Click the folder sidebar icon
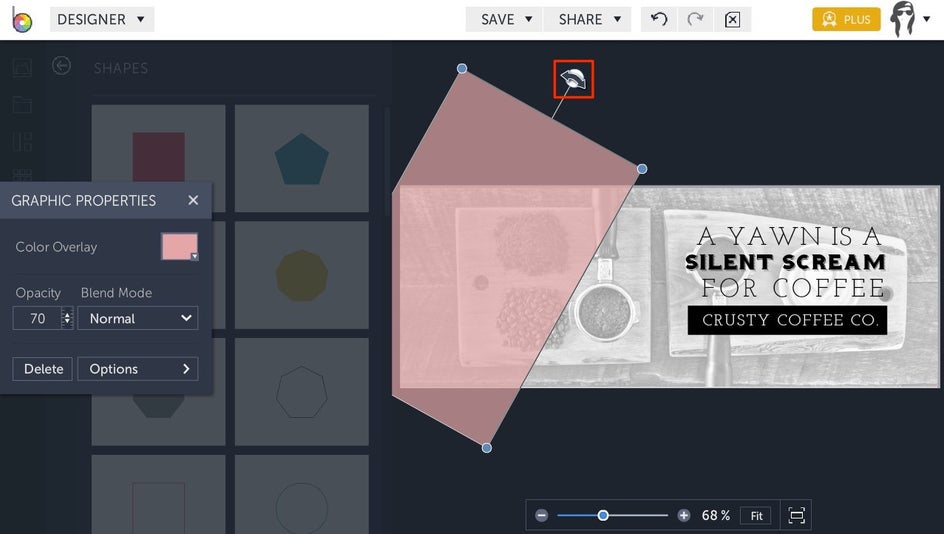944x534 pixels. [22, 105]
